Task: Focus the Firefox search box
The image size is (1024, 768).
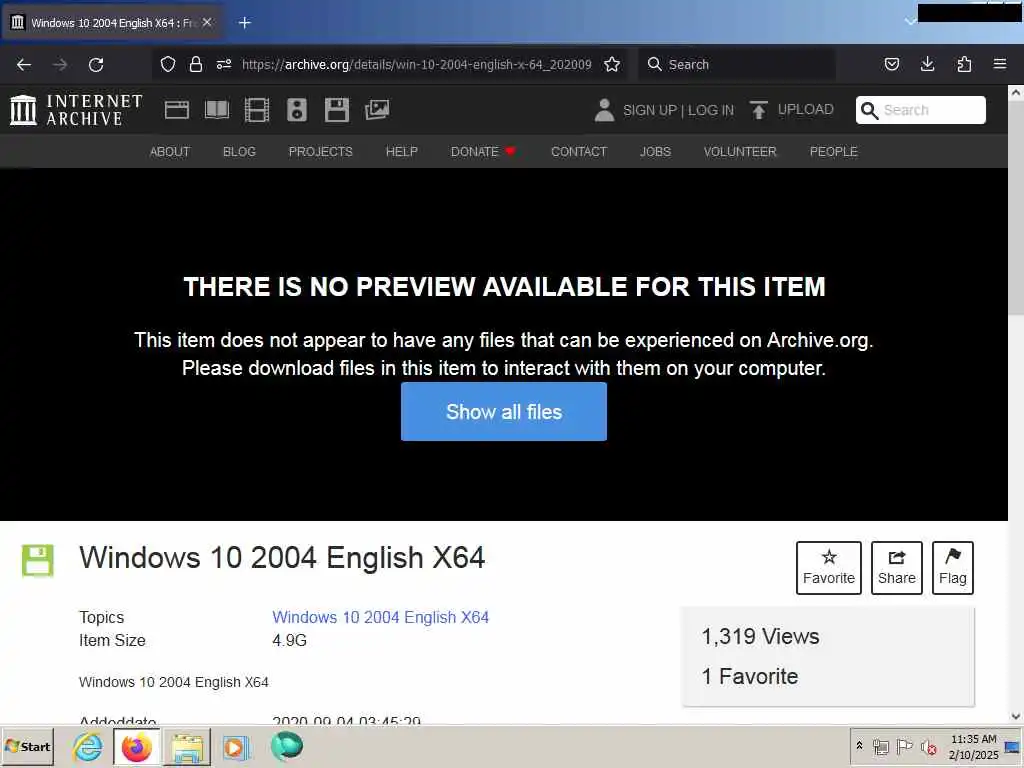Action: click(x=737, y=64)
